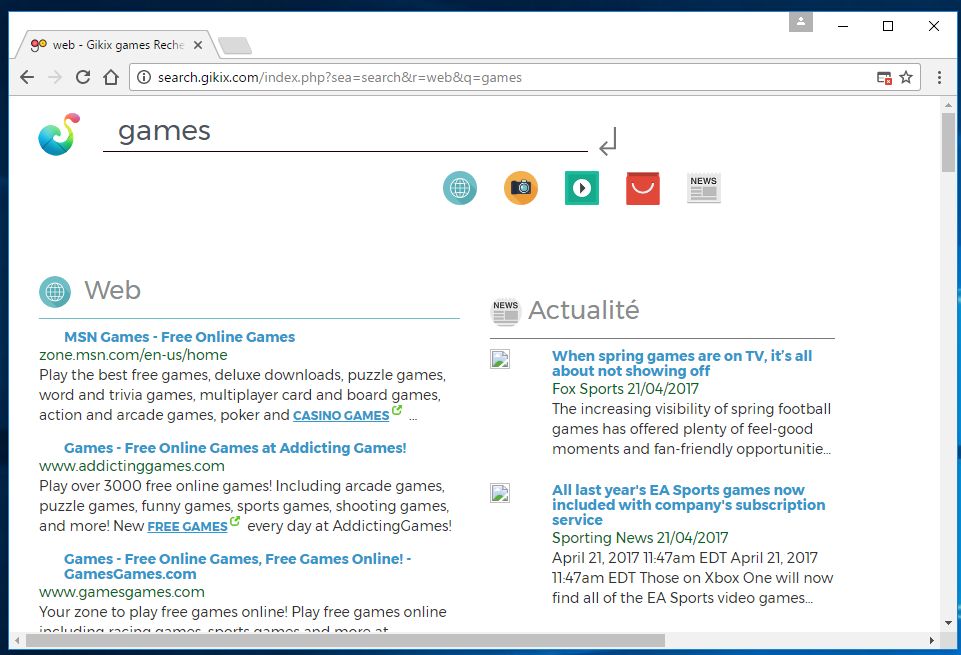Maximize the browser window
This screenshot has height=655, width=961.
click(887, 26)
